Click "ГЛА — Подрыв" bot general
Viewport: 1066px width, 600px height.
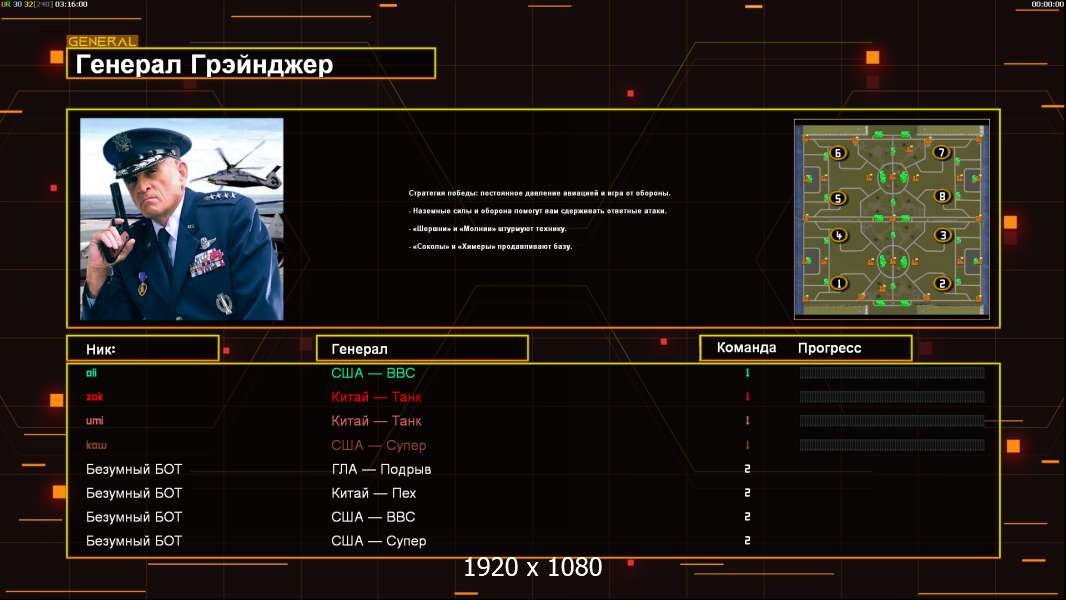(x=381, y=469)
